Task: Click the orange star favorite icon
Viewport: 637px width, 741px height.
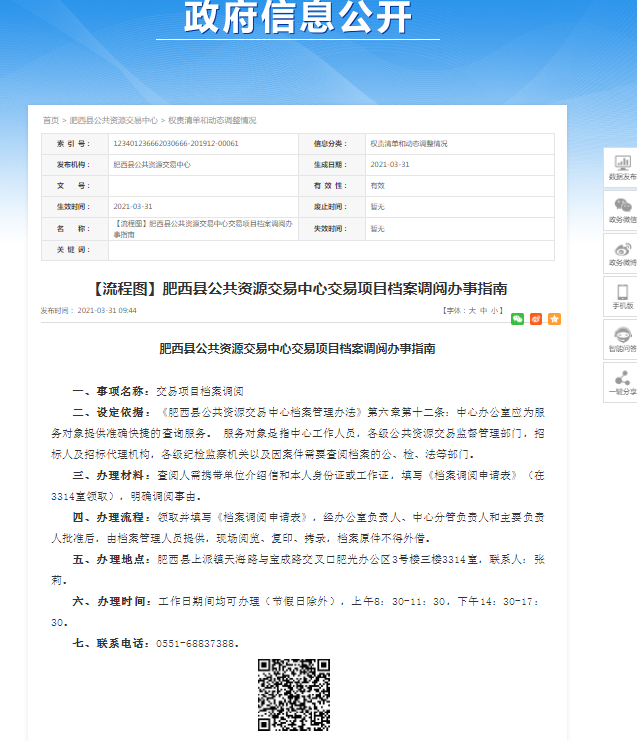Action: pyautogui.click(x=554, y=319)
